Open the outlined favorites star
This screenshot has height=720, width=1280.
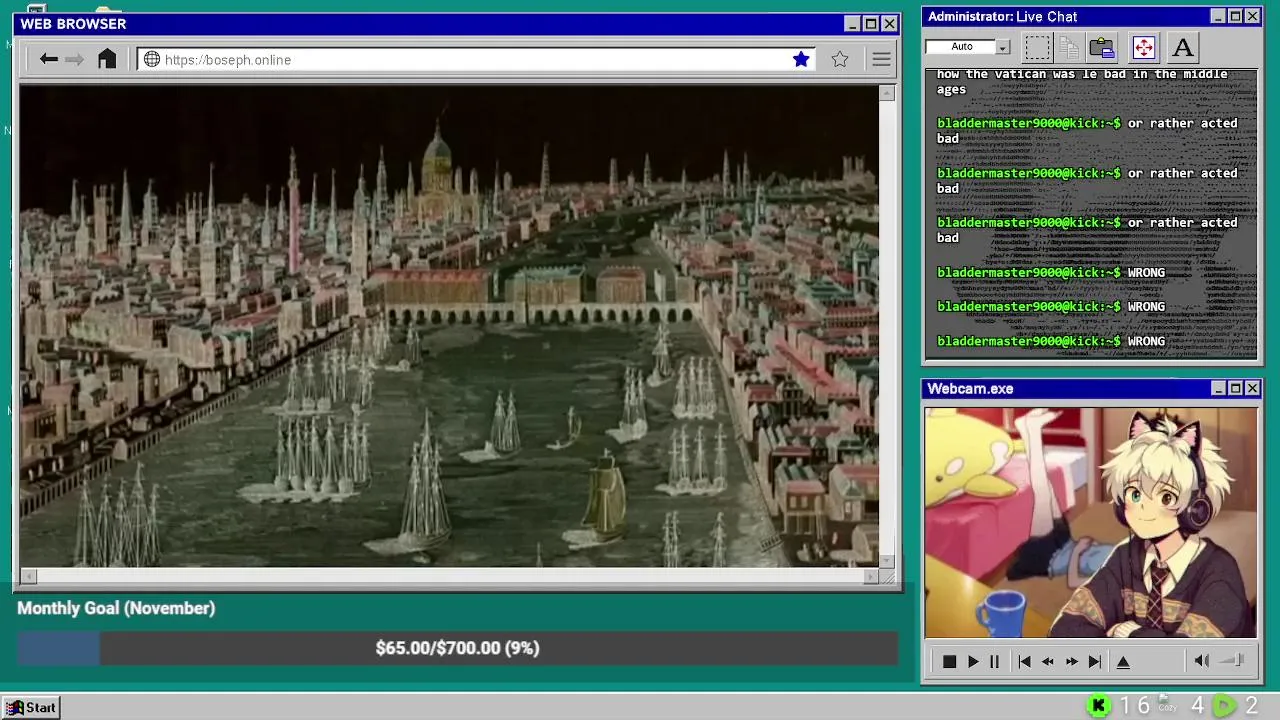(x=840, y=59)
